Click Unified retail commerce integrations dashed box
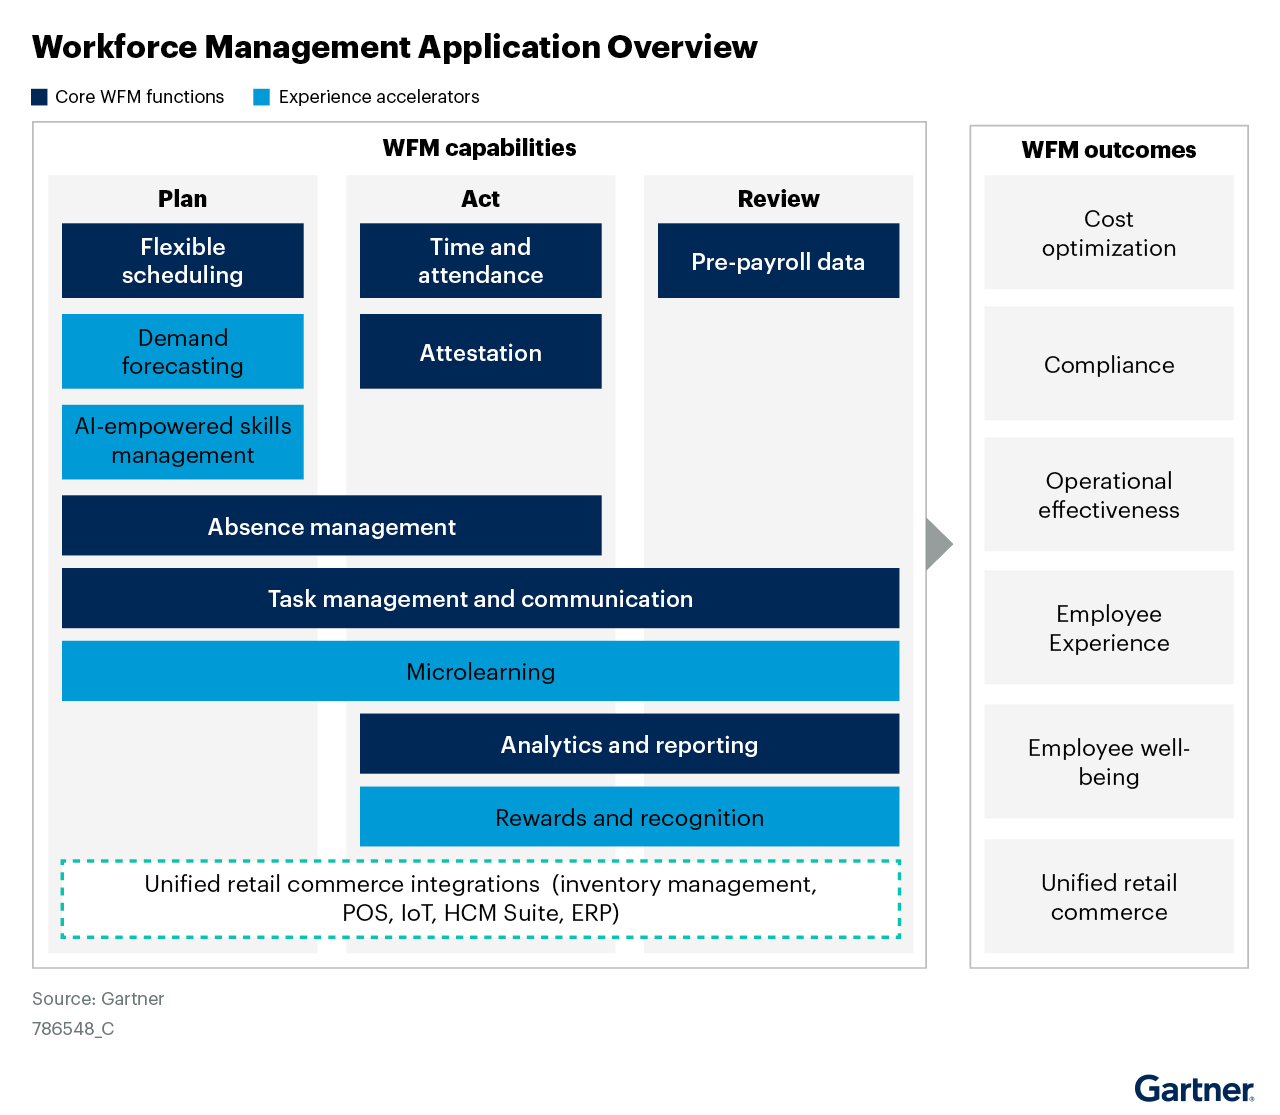1280x1115 pixels. click(481, 898)
